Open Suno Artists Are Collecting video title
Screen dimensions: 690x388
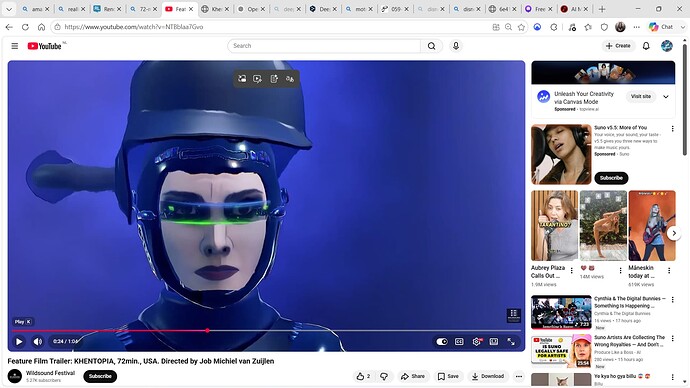click(630, 341)
